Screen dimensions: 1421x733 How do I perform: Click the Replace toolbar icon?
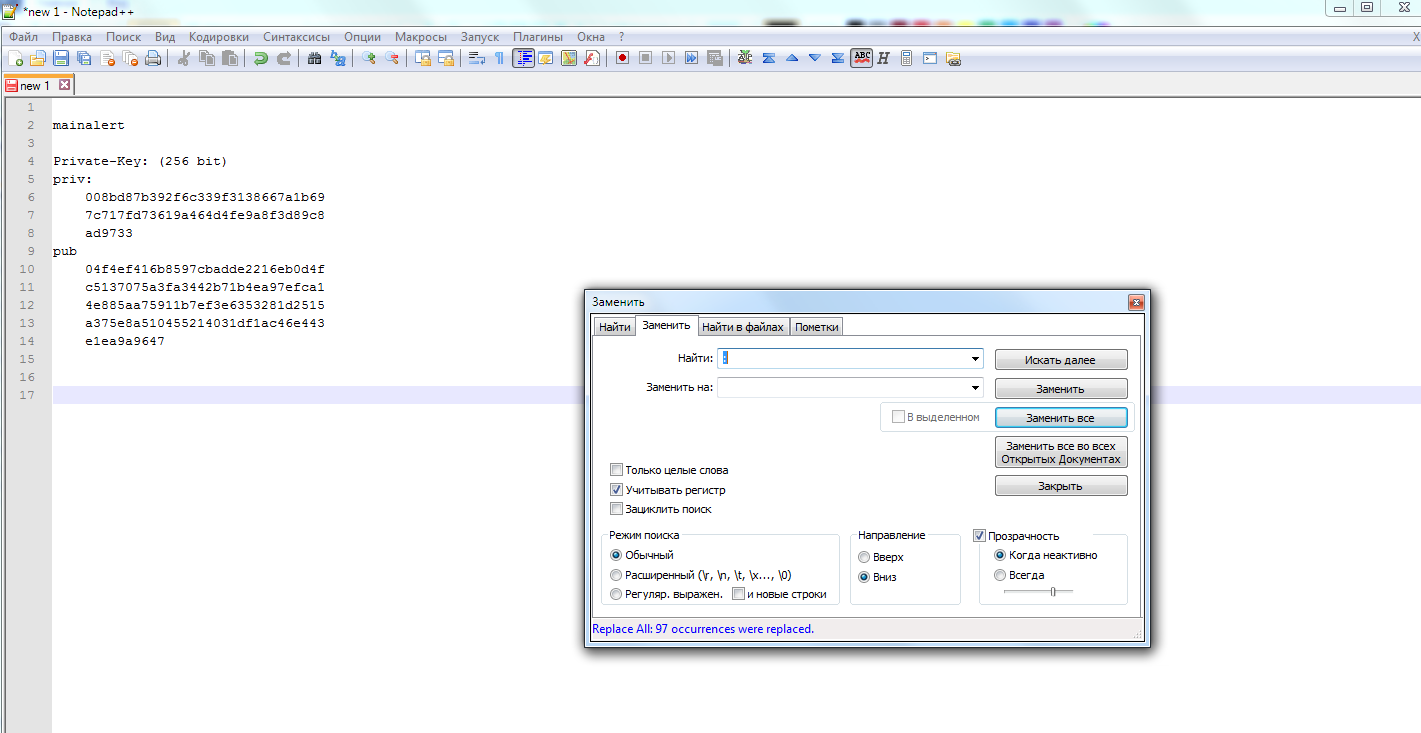338,58
